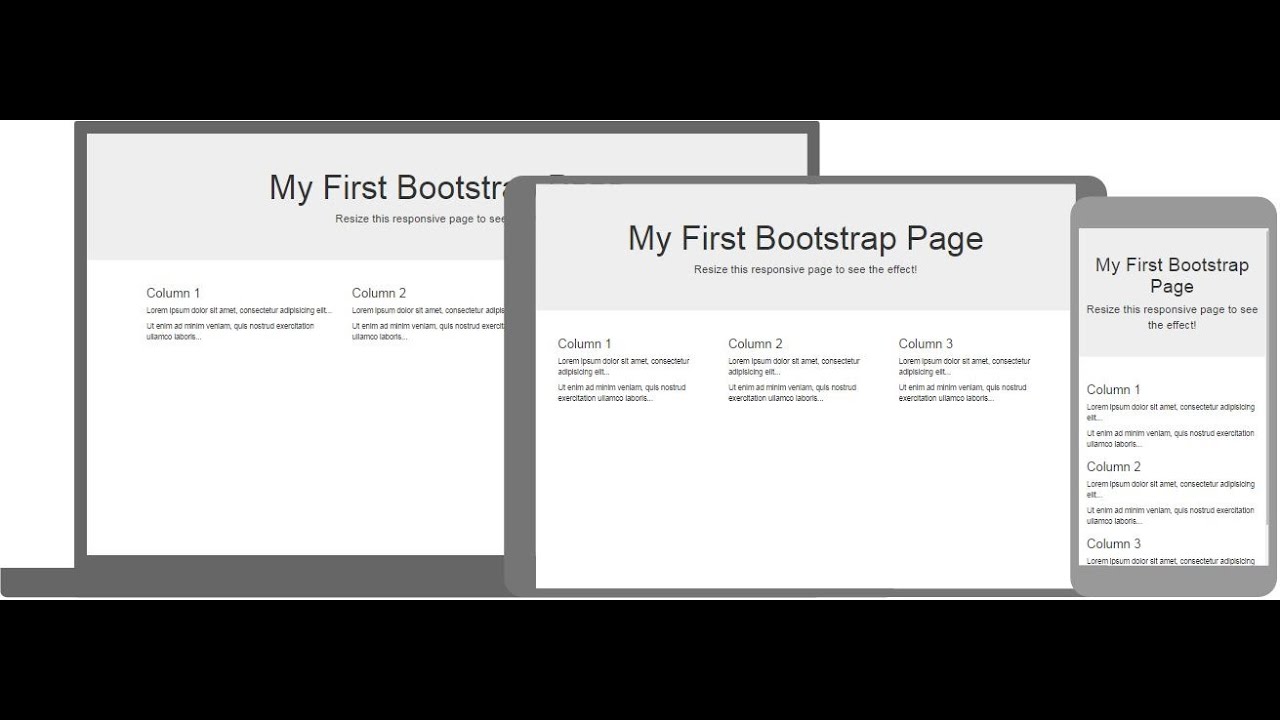Screen dimensions: 1280x720
Task: Click the 'Ut enim' paragraph under tablet Column 2
Action: pyautogui.click(x=792, y=393)
